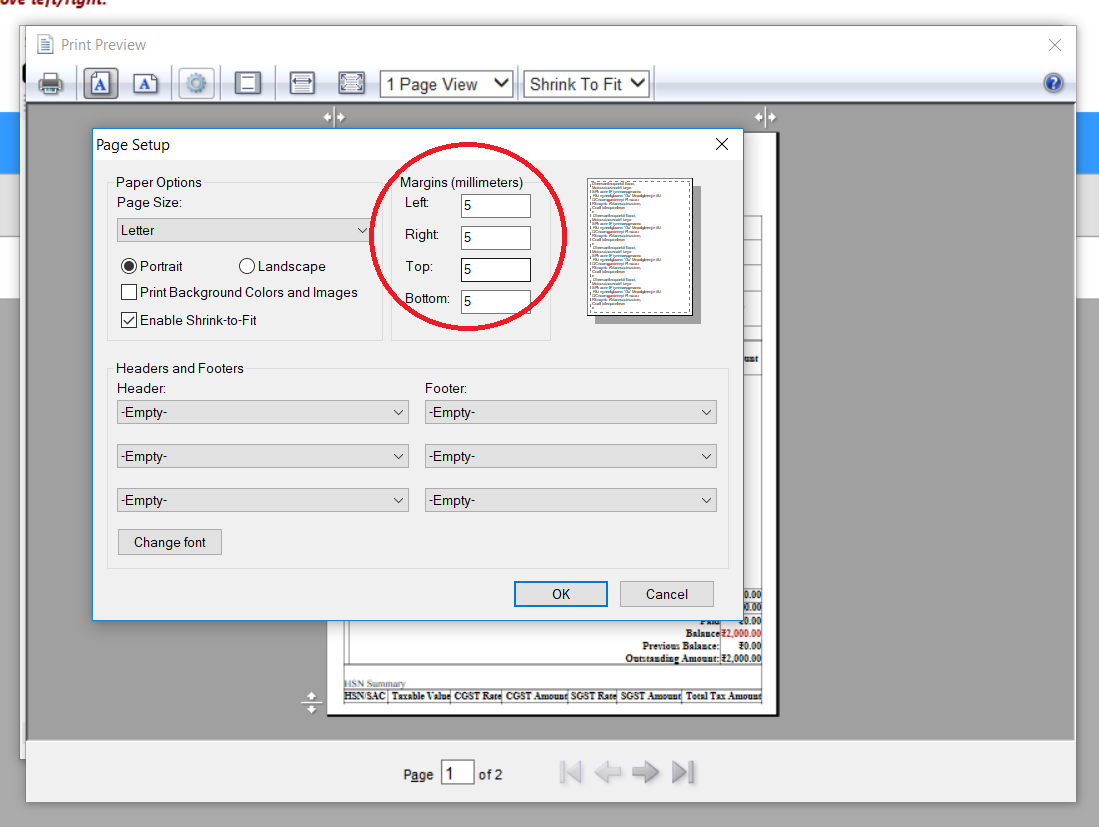The image size is (1099, 827).
Task: Go to last page arrow
Action: tap(683, 772)
